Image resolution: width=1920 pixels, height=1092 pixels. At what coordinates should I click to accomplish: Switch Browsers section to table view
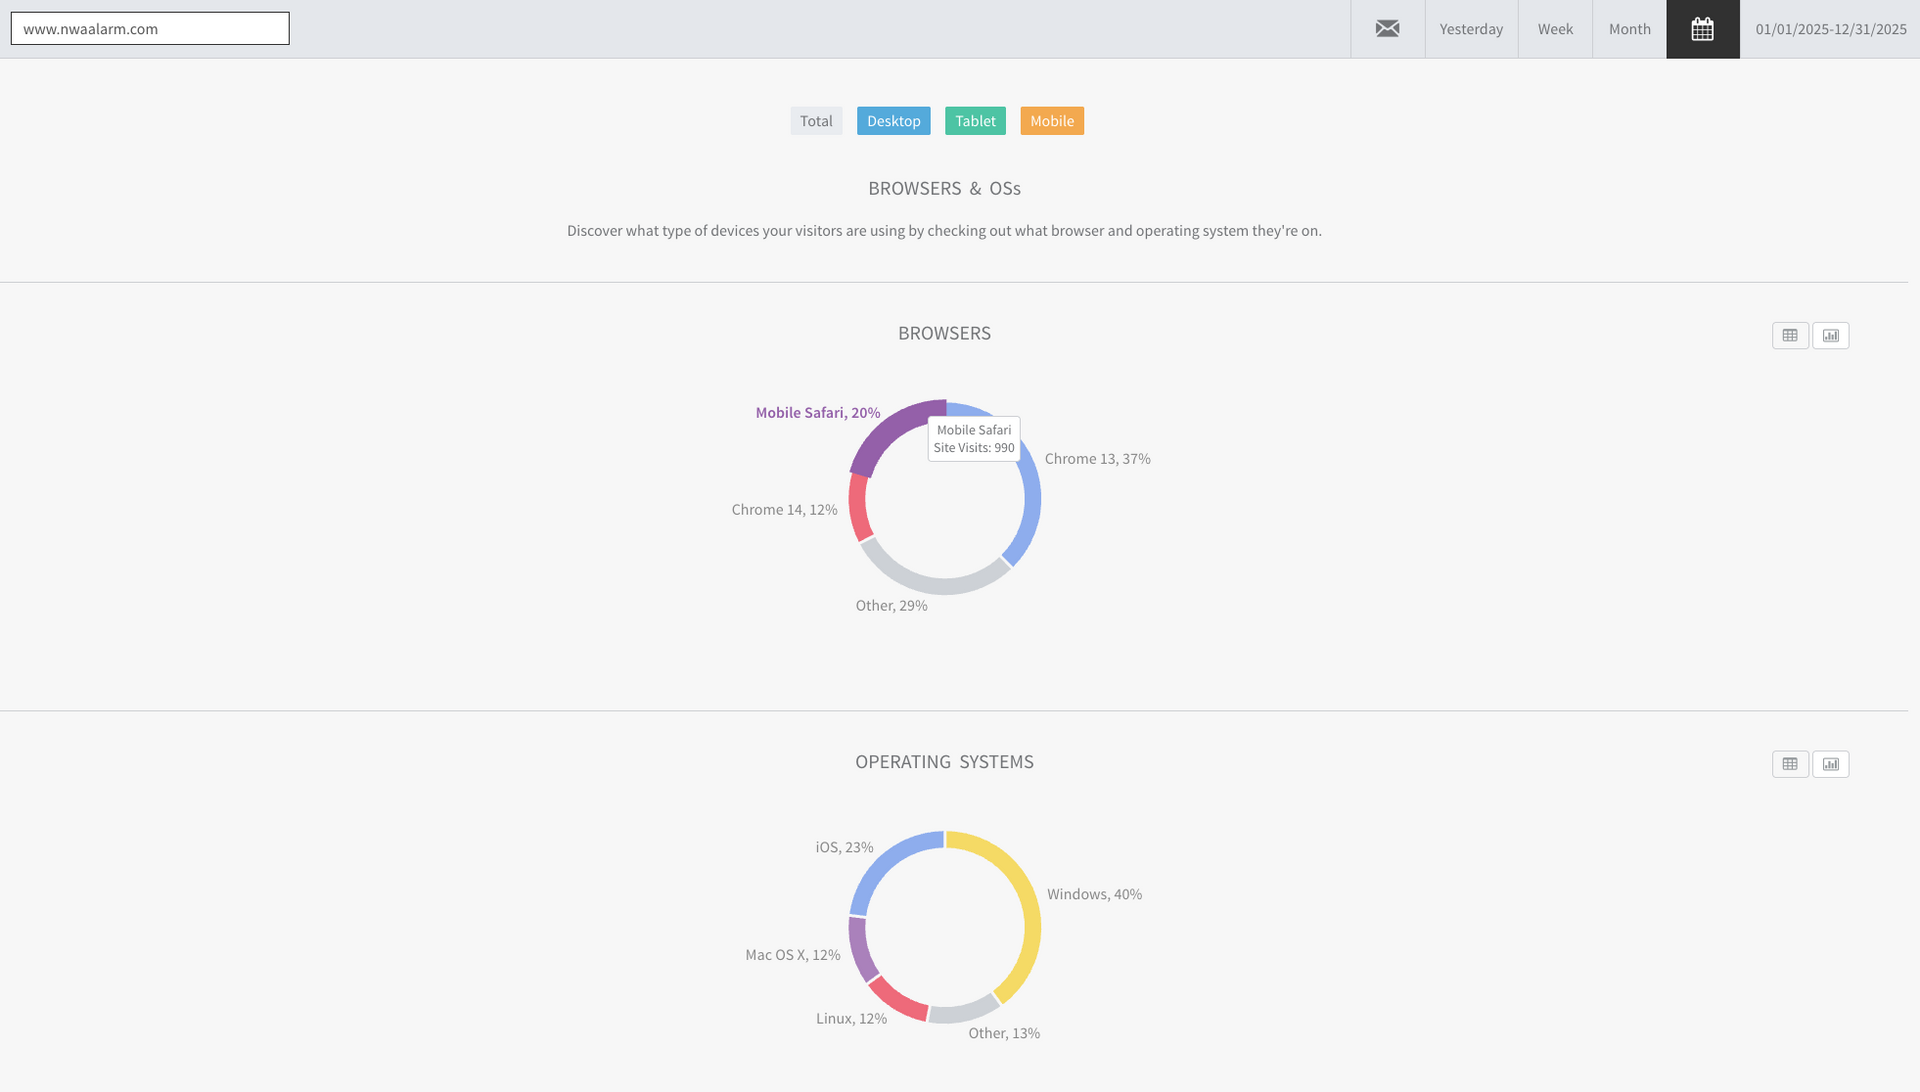coord(1790,336)
